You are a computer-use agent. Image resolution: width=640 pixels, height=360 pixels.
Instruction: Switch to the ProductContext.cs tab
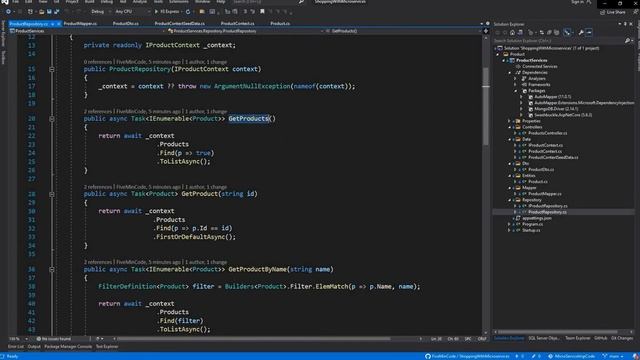click(x=237, y=24)
